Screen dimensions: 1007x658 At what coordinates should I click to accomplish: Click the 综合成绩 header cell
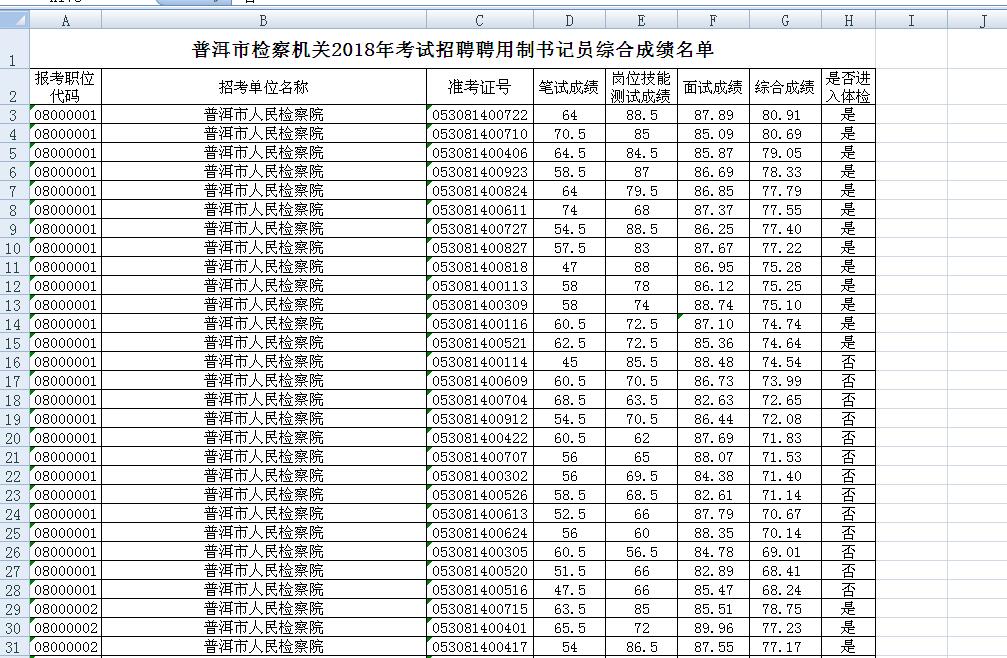coord(785,87)
